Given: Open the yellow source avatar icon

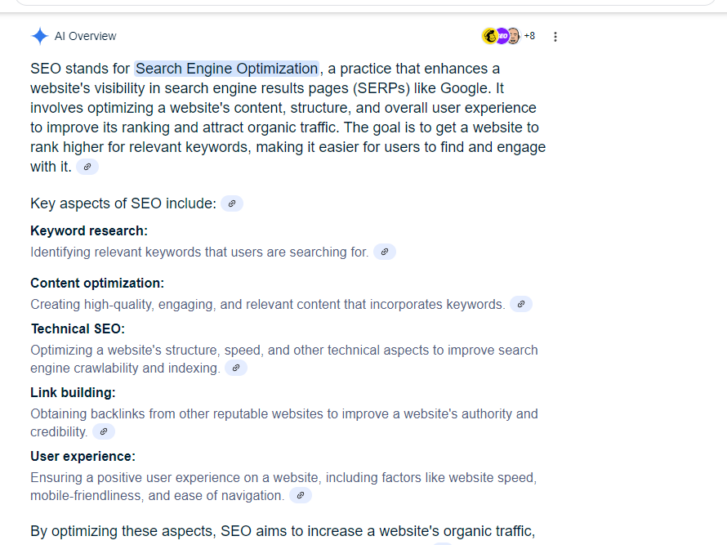Looking at the screenshot, I should (490, 36).
